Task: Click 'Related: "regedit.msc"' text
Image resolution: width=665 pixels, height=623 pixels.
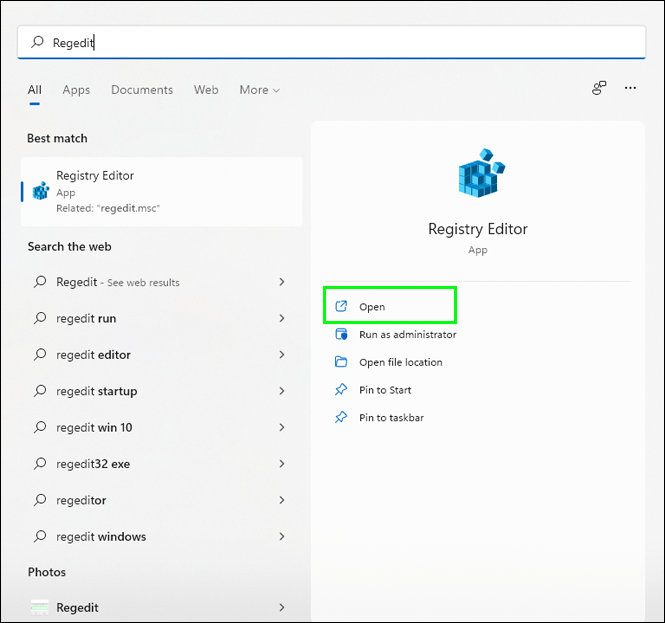Action: coord(108,208)
